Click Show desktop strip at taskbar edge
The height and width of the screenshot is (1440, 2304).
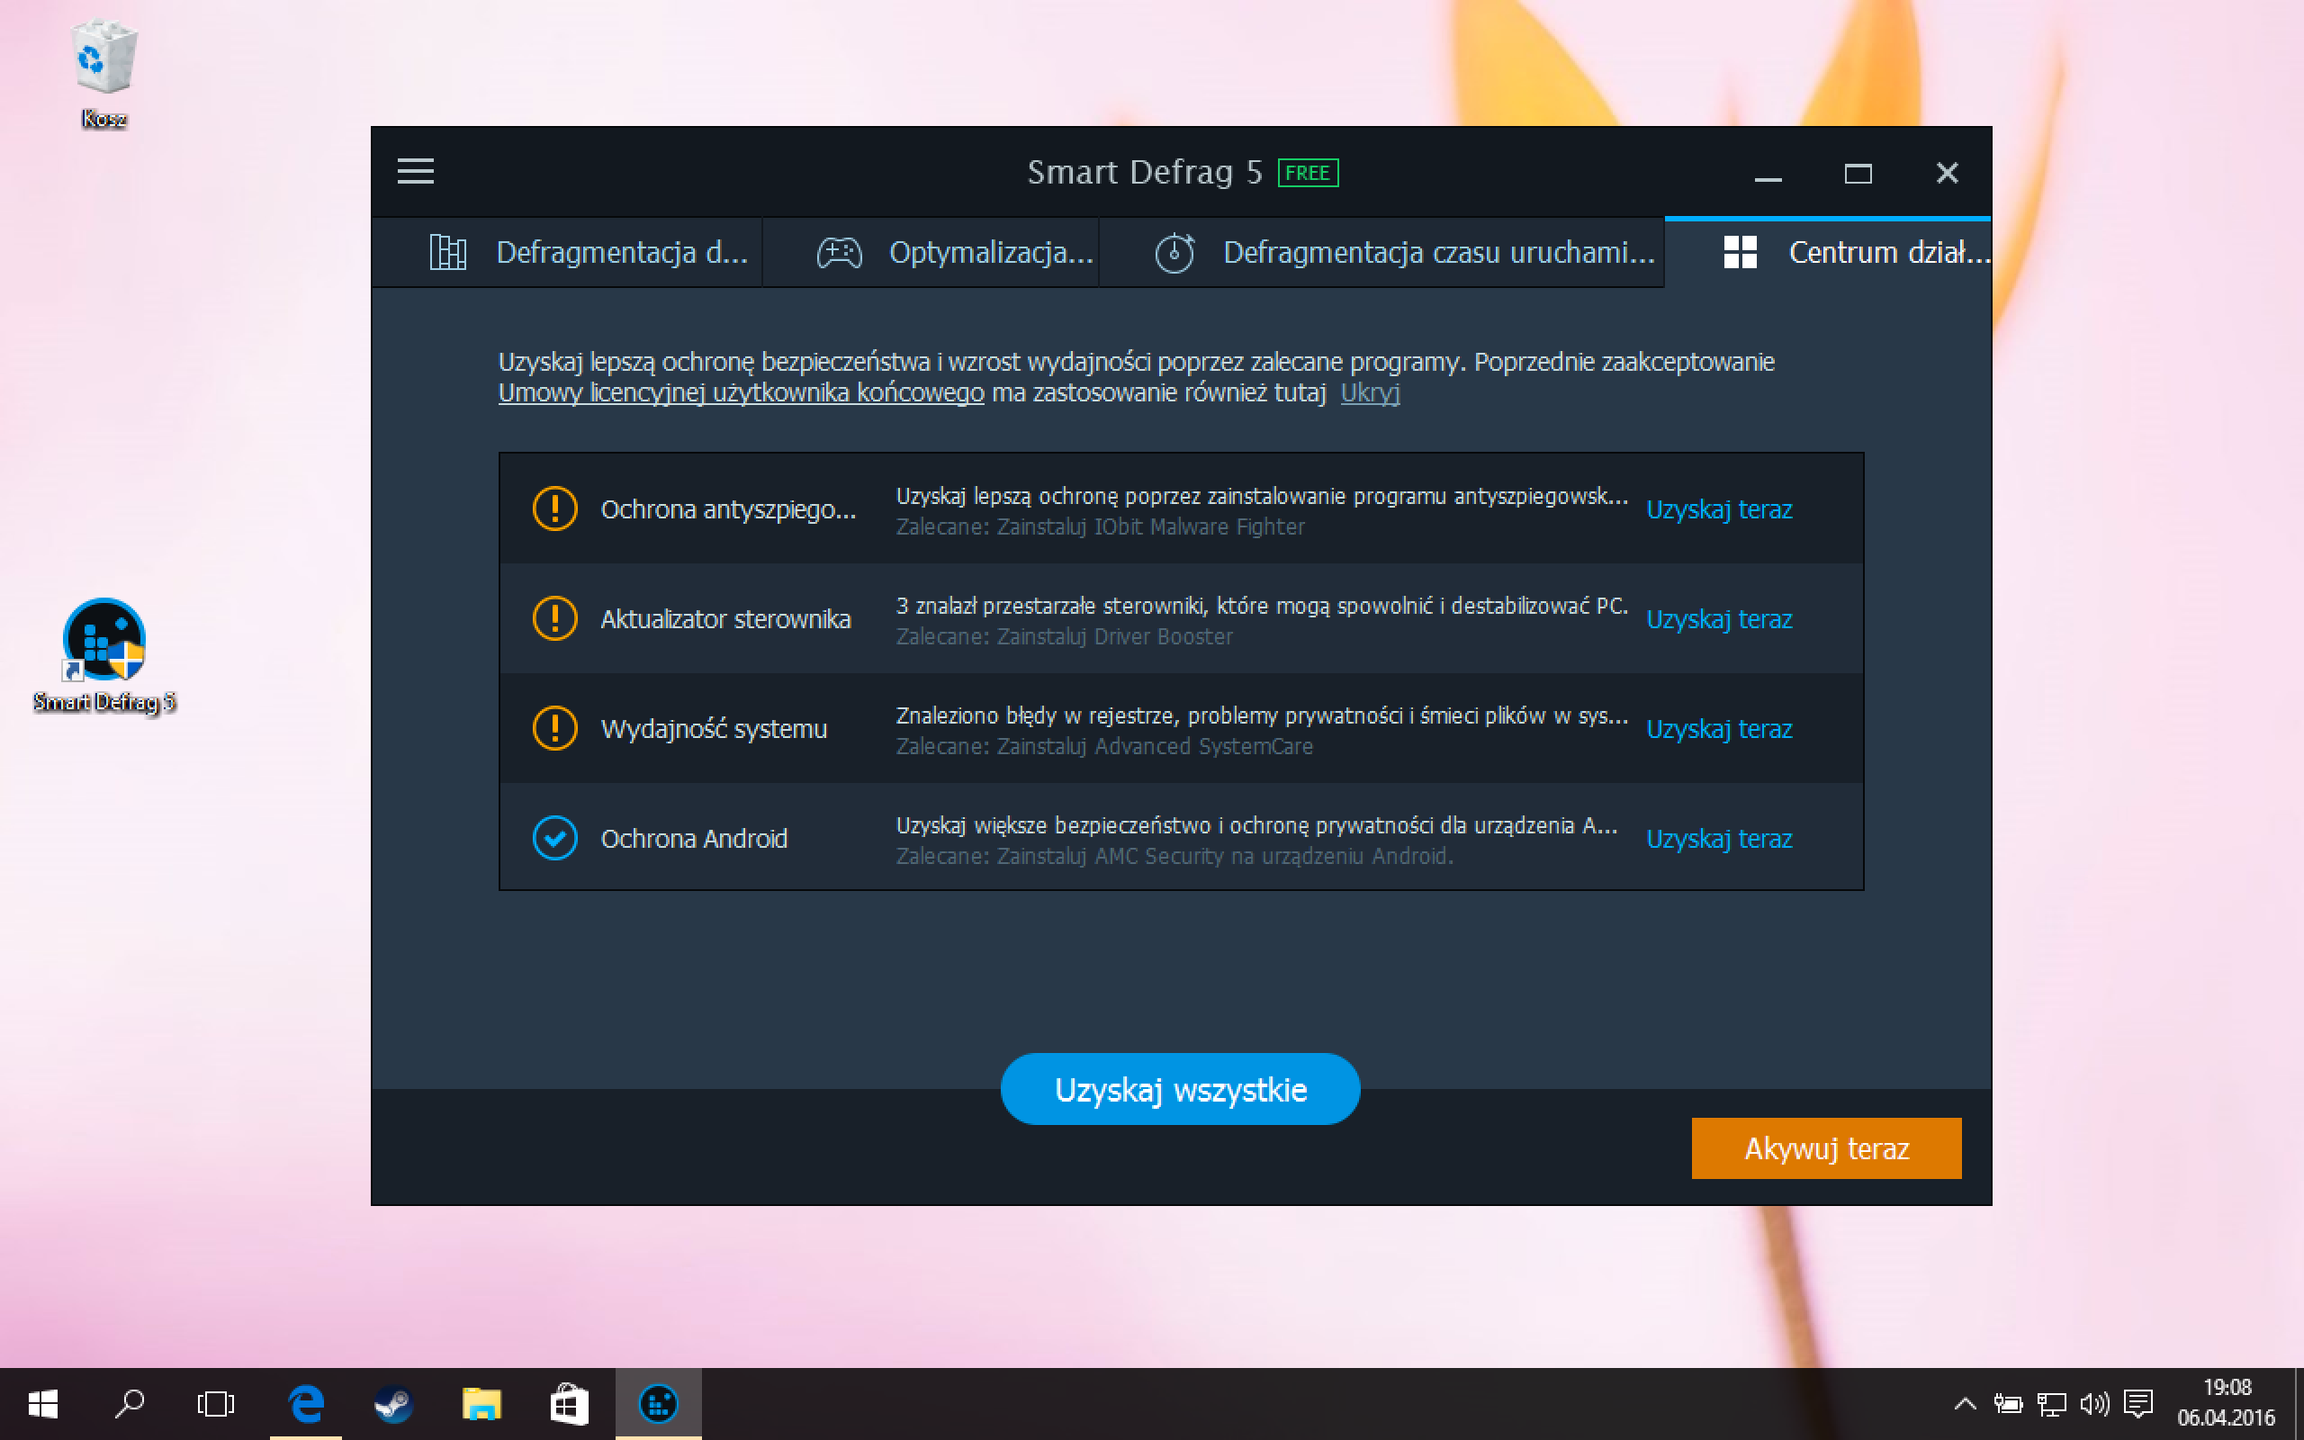2299,1404
